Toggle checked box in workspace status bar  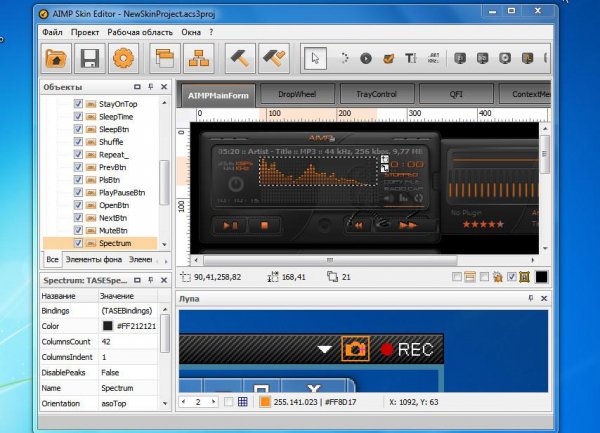(511, 277)
